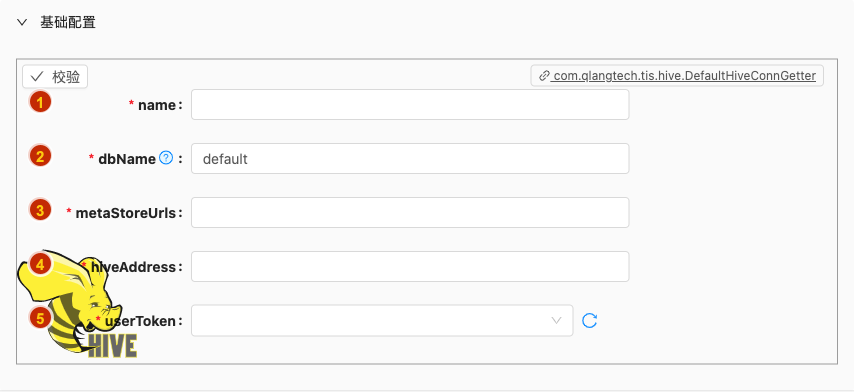Image resolution: width=854 pixels, height=392 pixels.
Task: Click the red step badge number 3
Action: pos(40,210)
